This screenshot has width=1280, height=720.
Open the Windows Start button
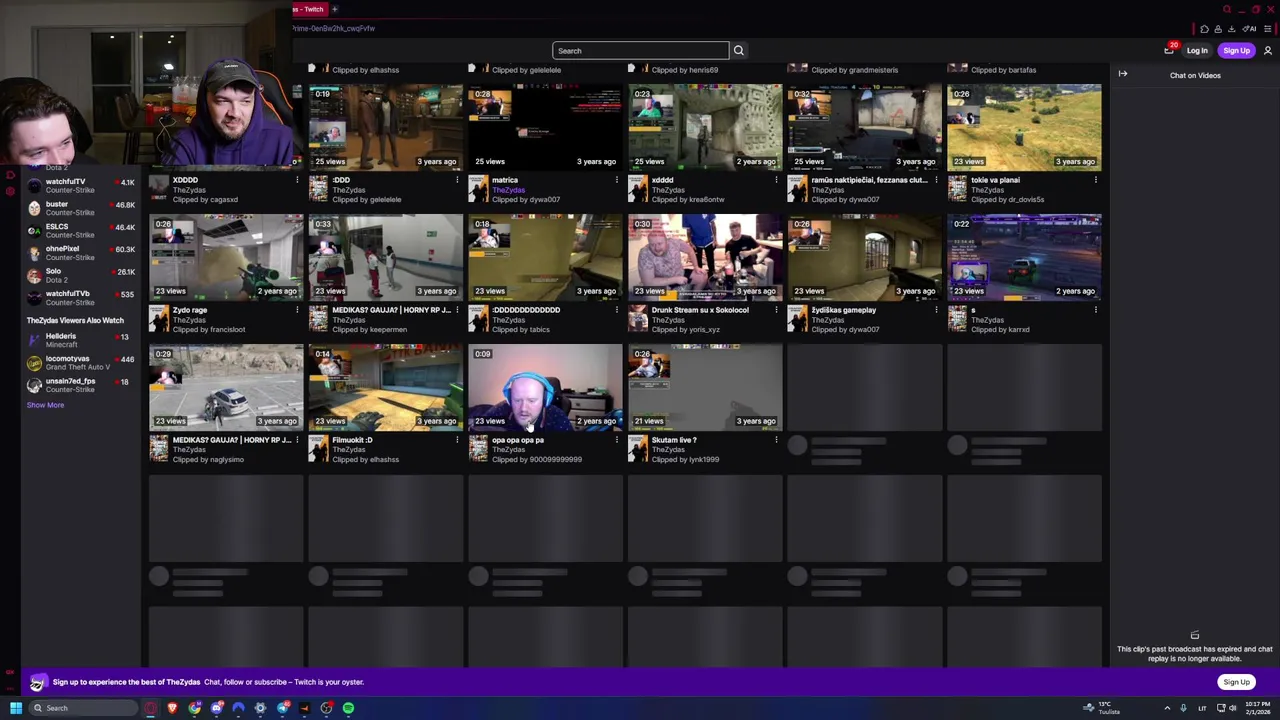point(16,708)
